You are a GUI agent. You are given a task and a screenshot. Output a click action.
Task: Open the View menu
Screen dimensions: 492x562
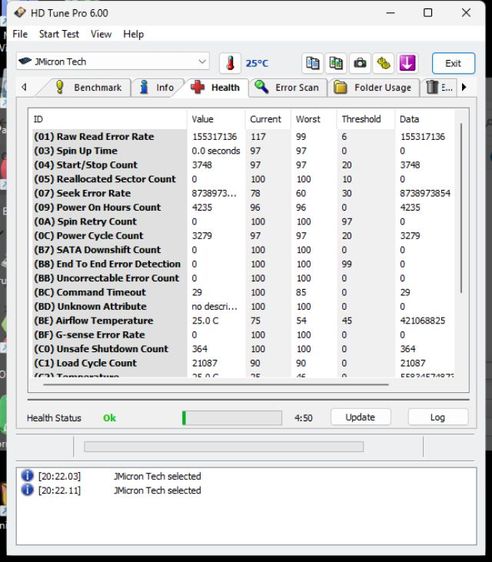(x=101, y=34)
